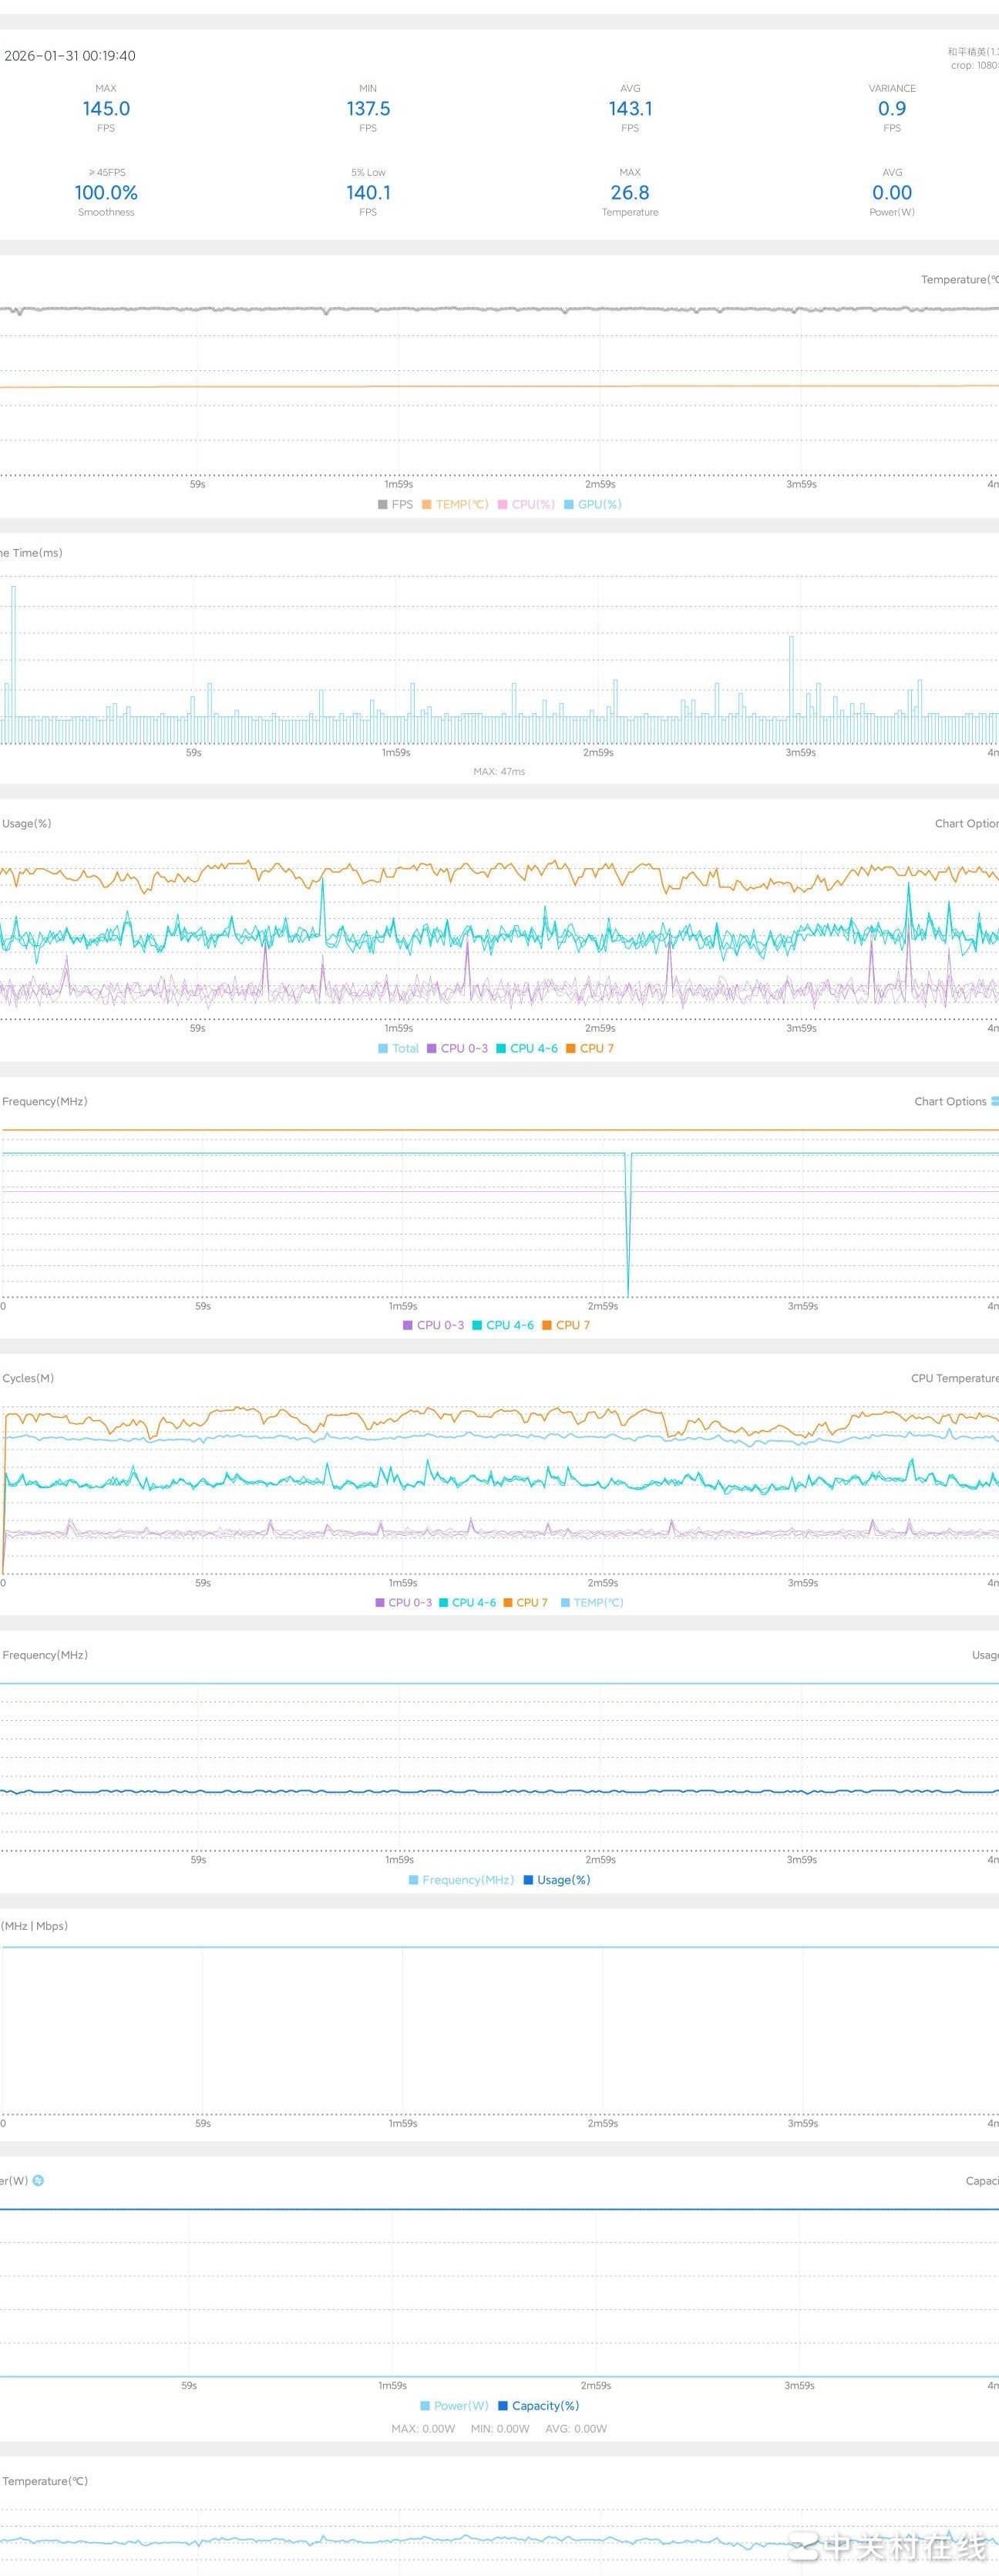The image size is (999, 2576).
Task: Click the gray FPS legend square
Action: click(x=382, y=505)
